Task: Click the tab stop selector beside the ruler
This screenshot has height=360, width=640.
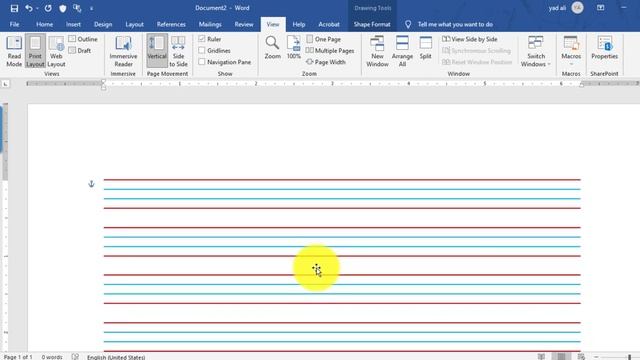Action: tap(5, 84)
